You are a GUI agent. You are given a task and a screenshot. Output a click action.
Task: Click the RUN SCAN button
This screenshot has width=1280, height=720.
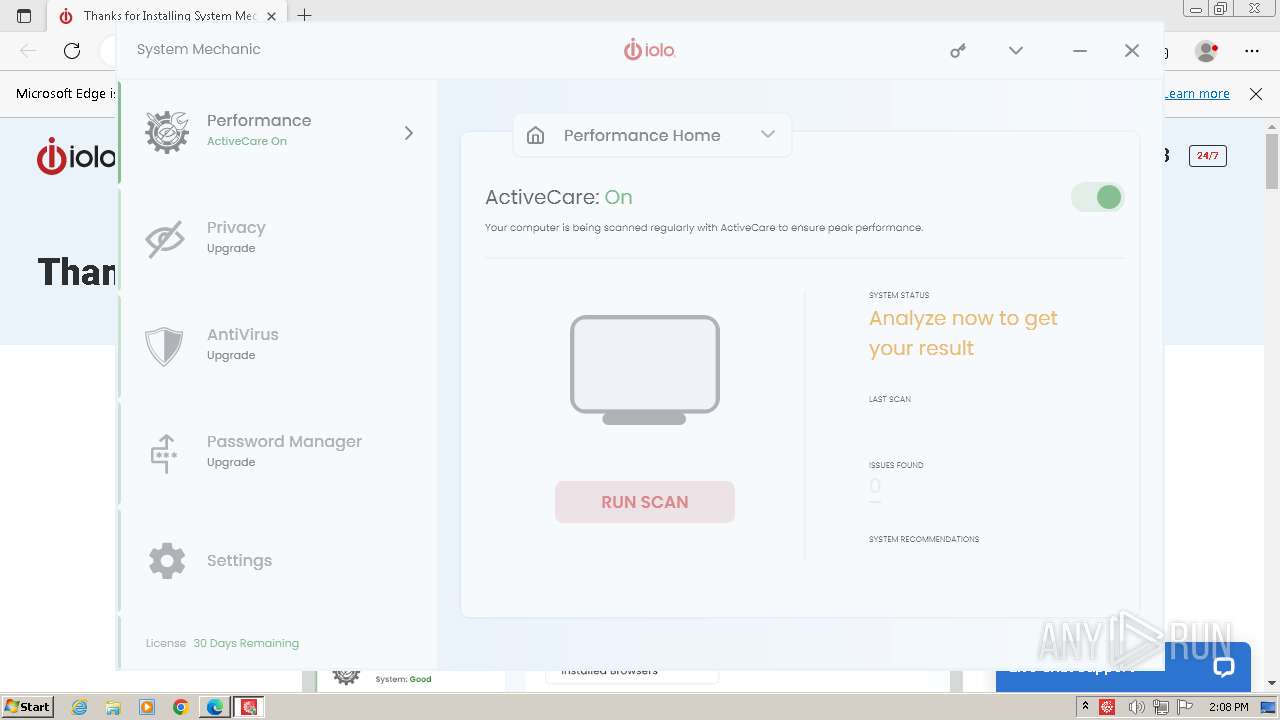pyautogui.click(x=645, y=502)
